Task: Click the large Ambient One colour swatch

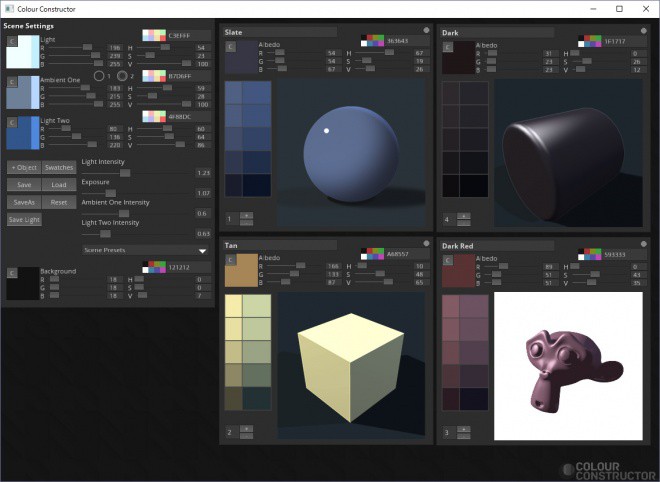Action: click(23, 92)
